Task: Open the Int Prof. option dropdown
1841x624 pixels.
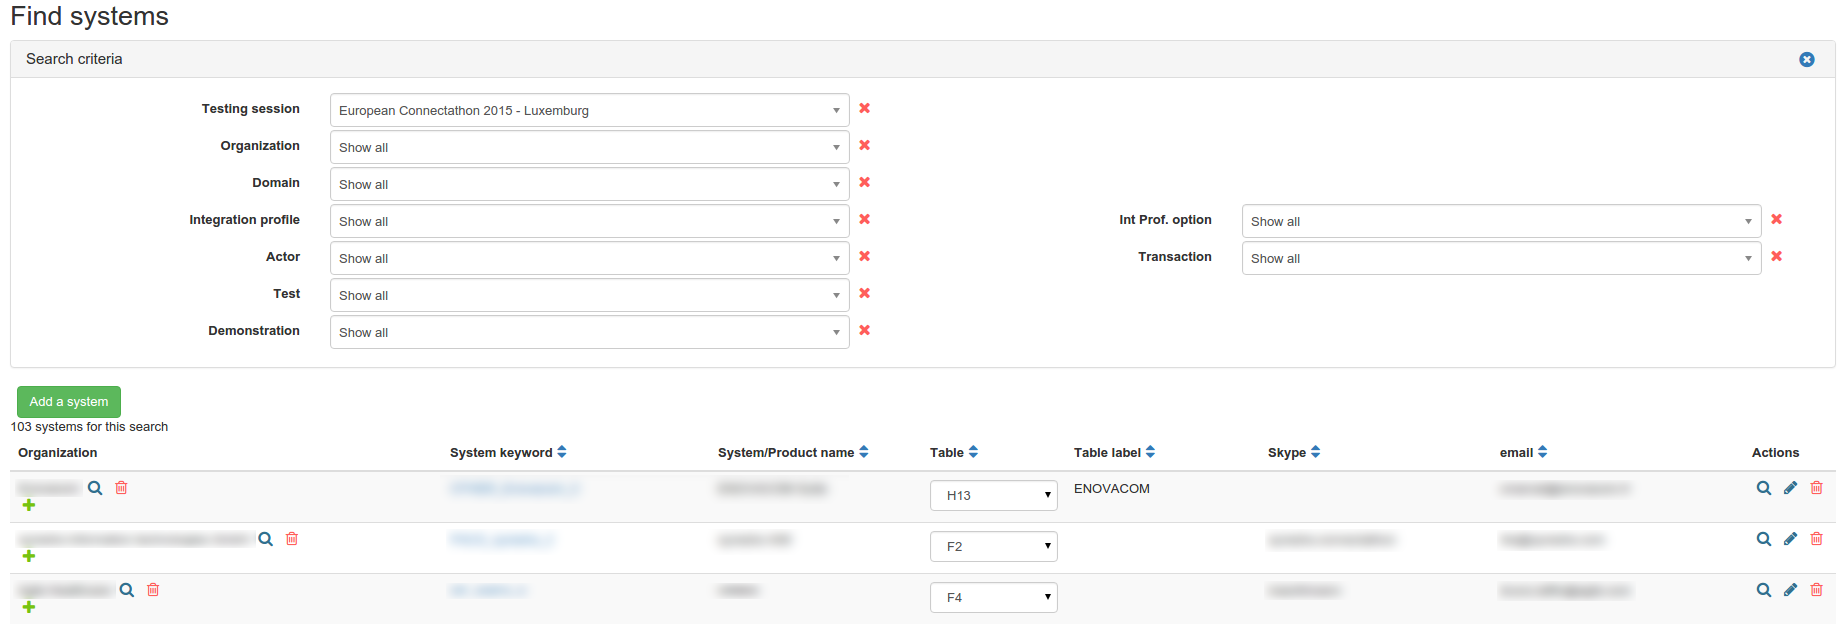Action: point(1500,221)
